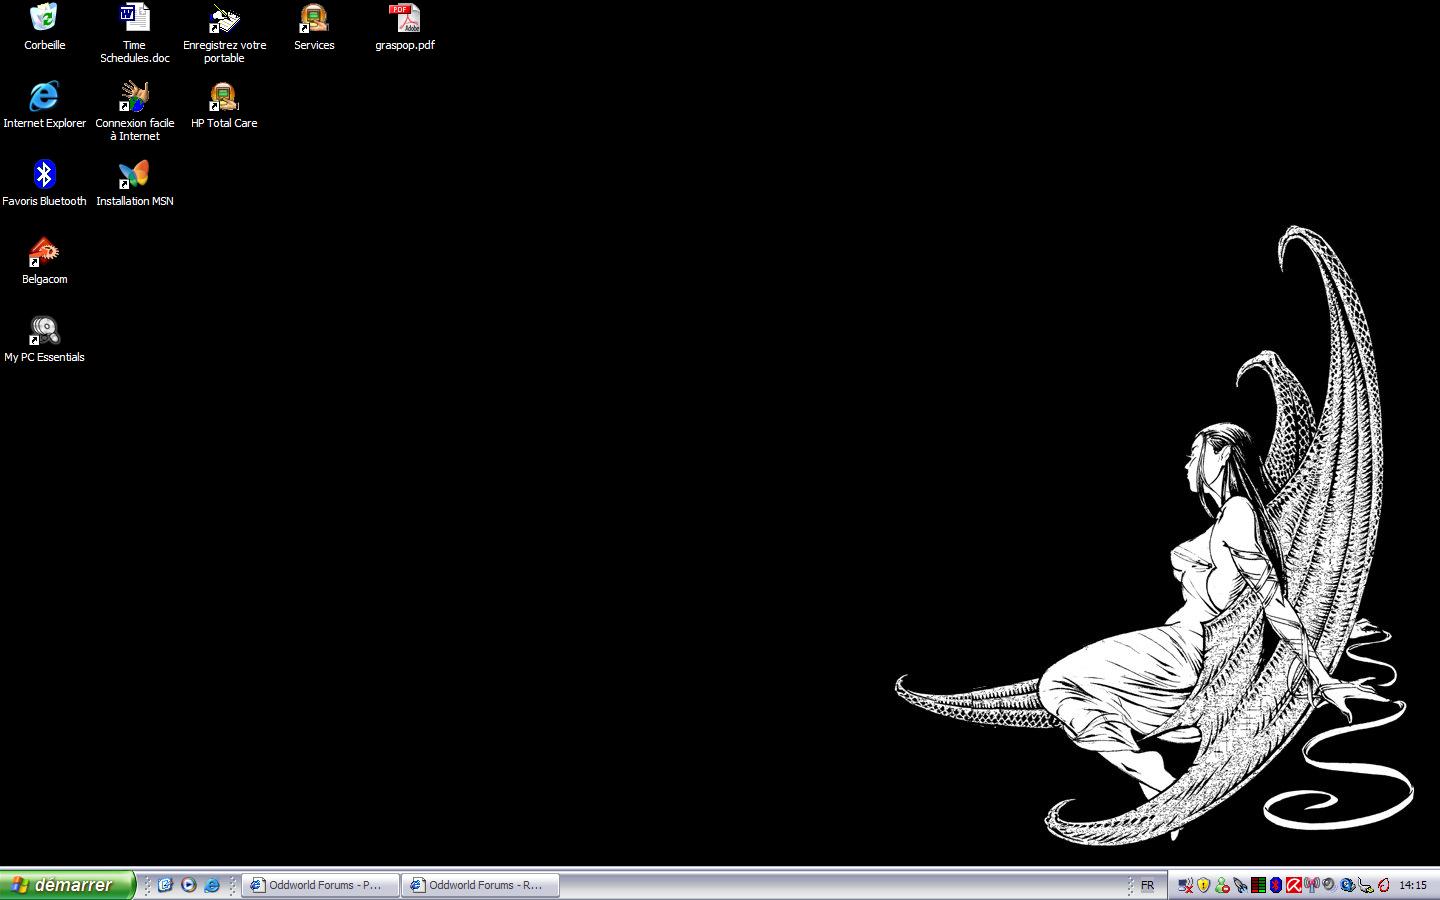Launch Windows Media Player from Quick Launch

point(188,885)
